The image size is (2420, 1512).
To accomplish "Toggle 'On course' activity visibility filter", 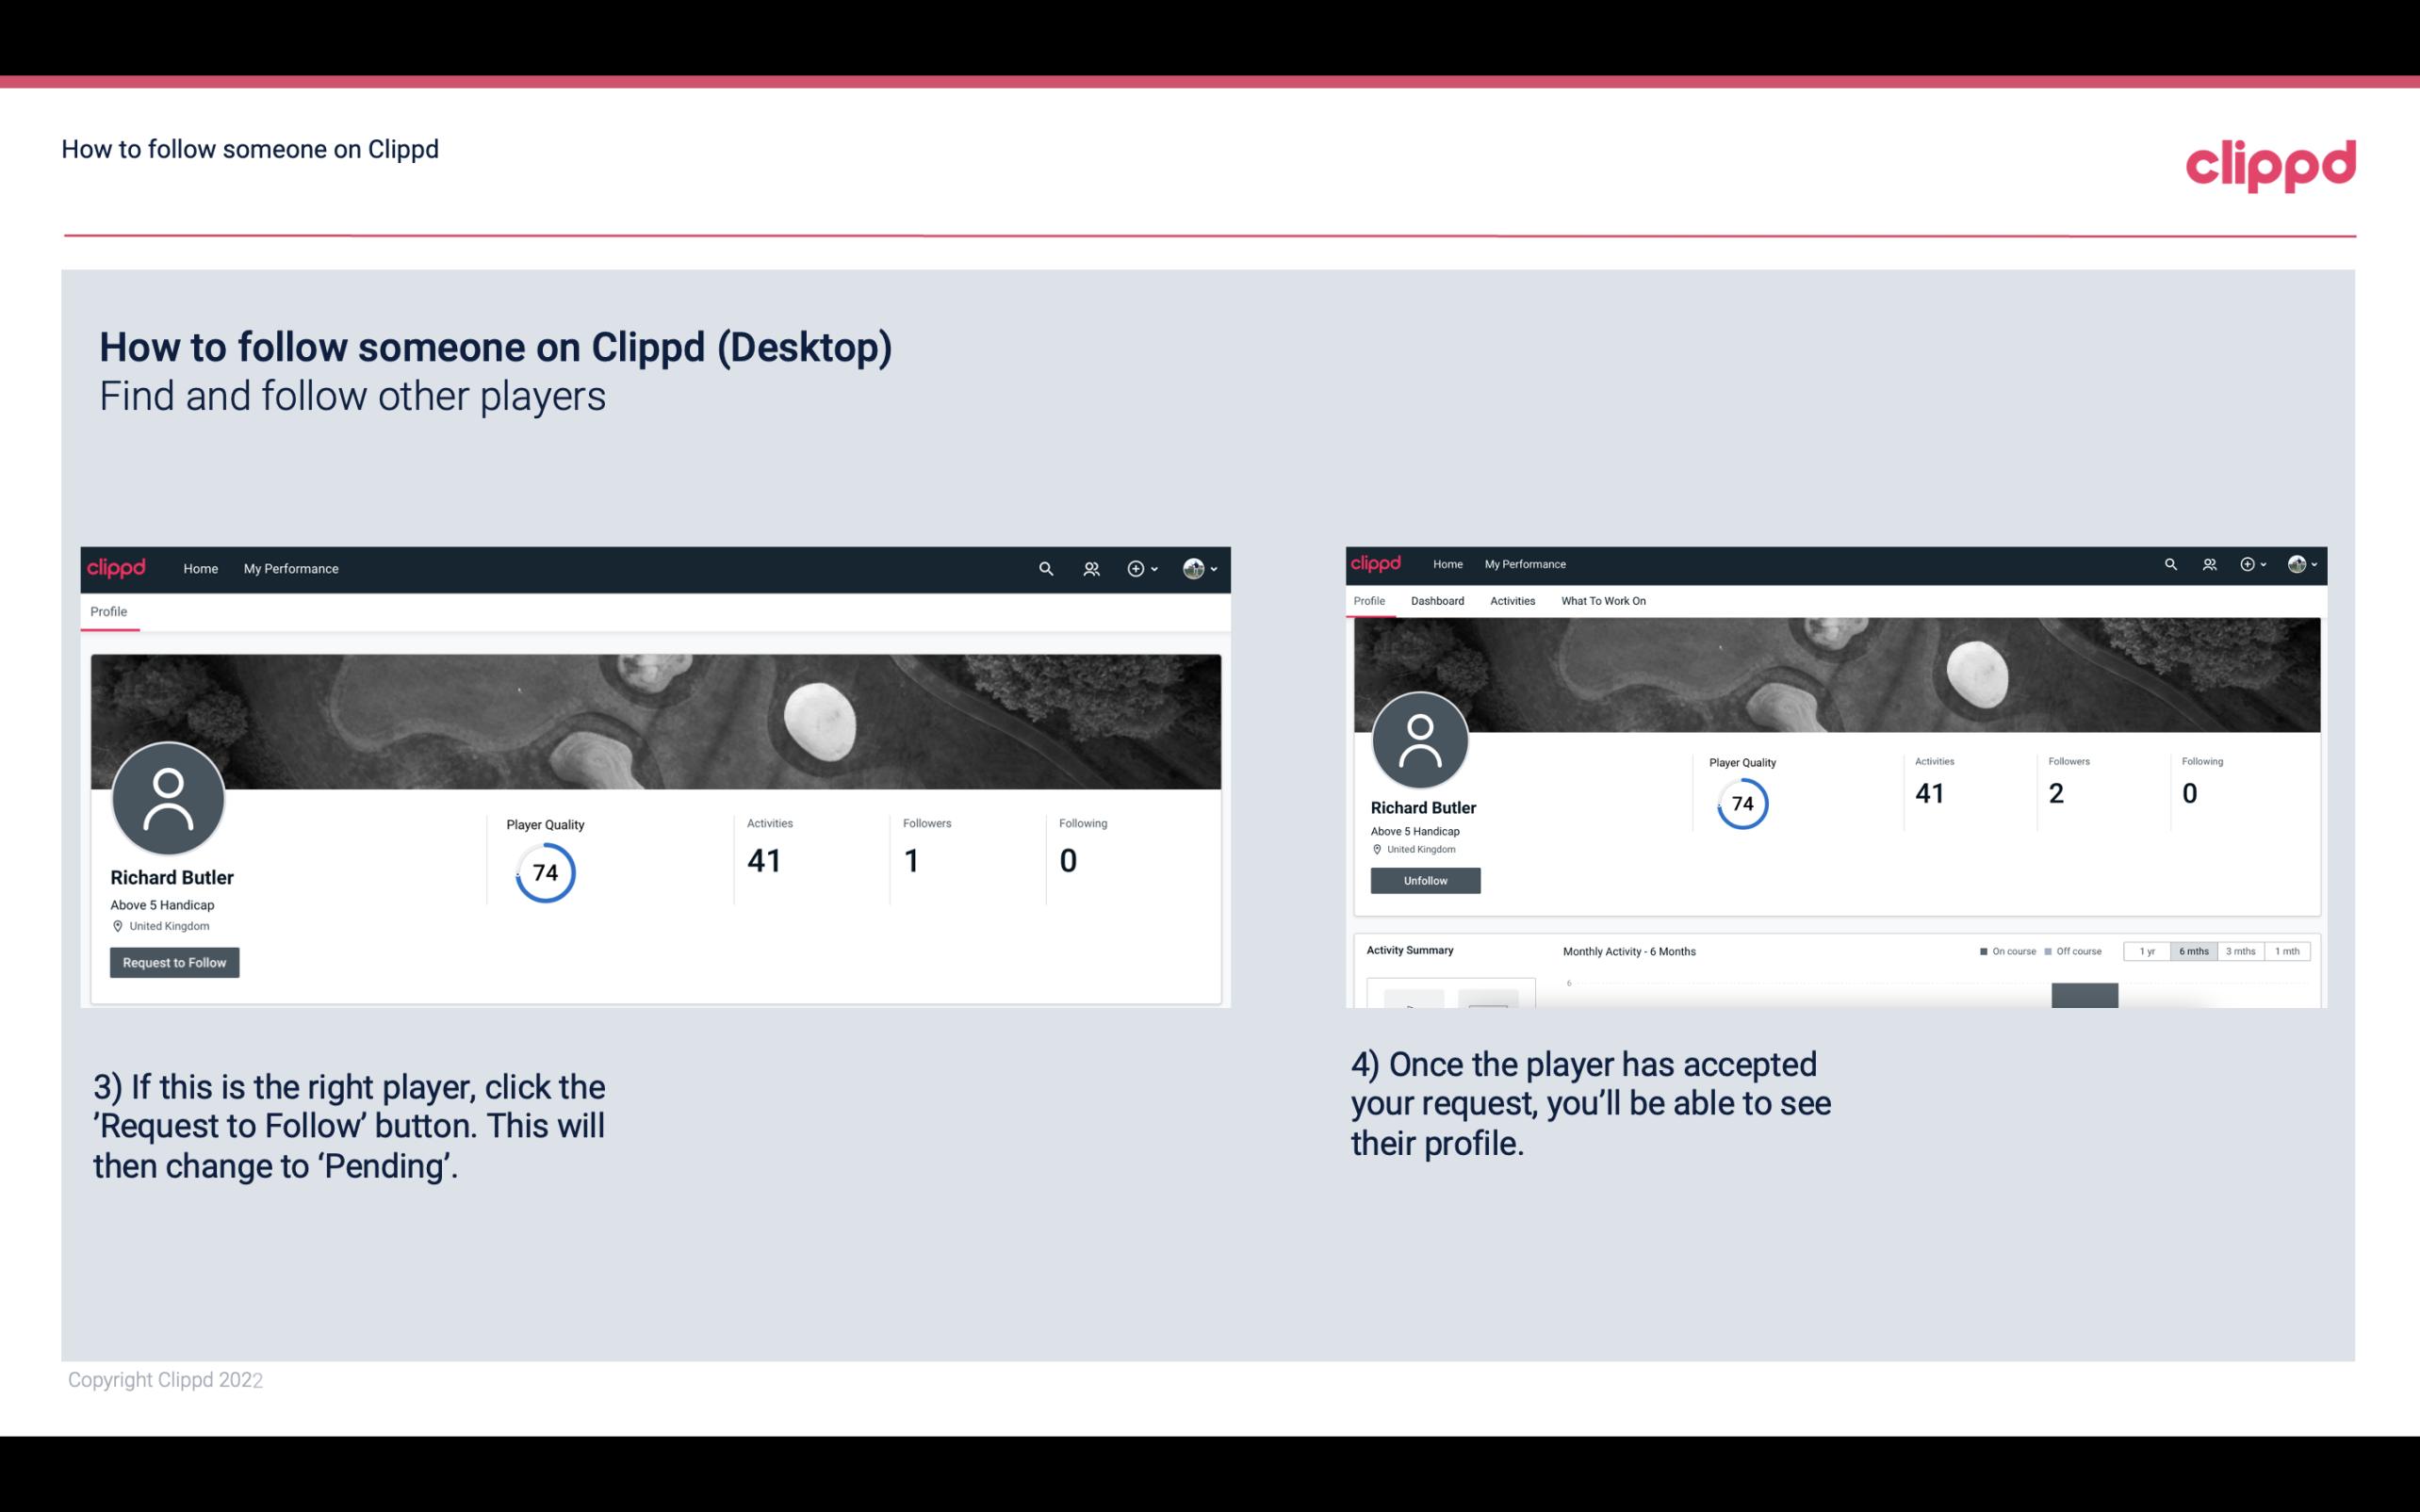I will pyautogui.click(x=2002, y=950).
